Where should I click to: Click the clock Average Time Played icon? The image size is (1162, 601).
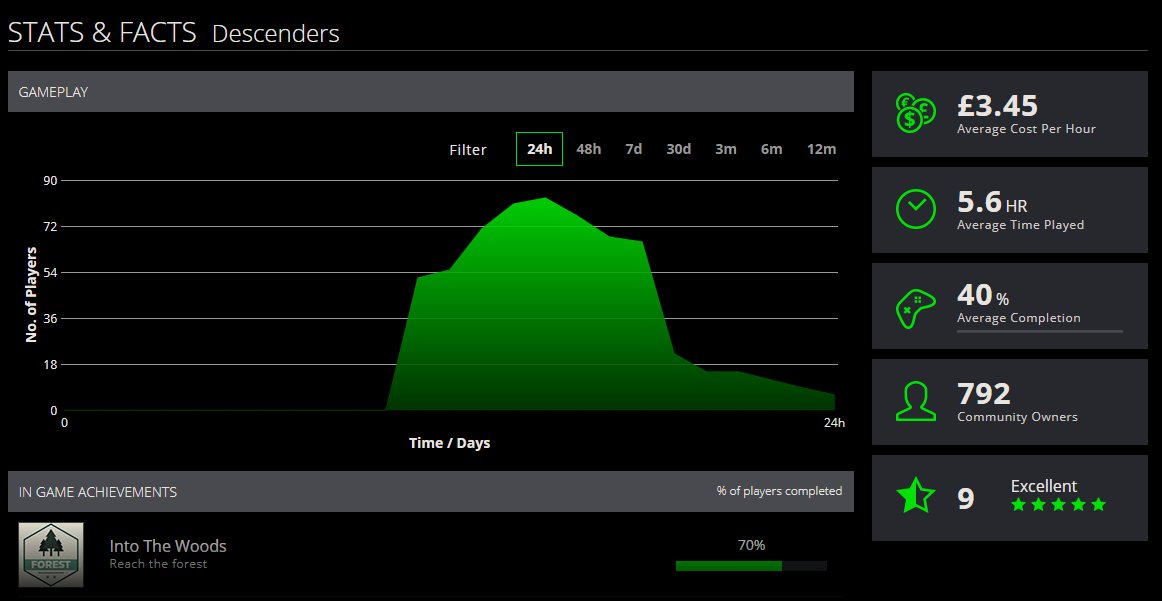[916, 209]
